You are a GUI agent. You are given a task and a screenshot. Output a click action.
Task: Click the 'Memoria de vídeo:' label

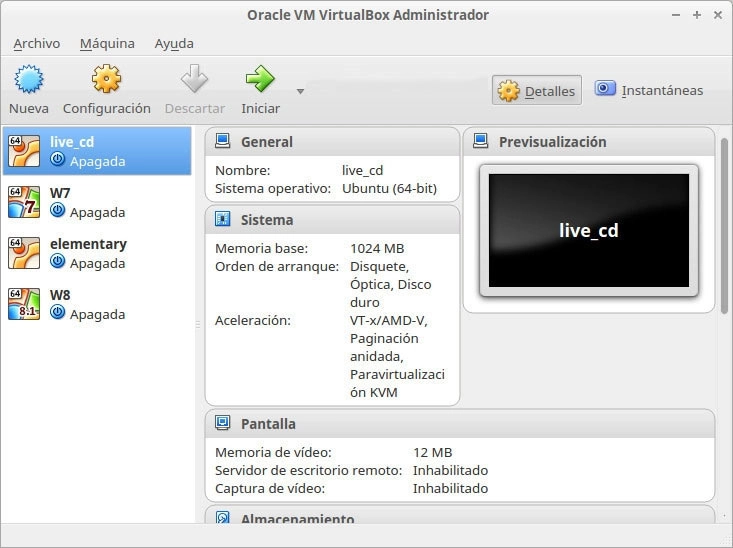click(x=273, y=453)
